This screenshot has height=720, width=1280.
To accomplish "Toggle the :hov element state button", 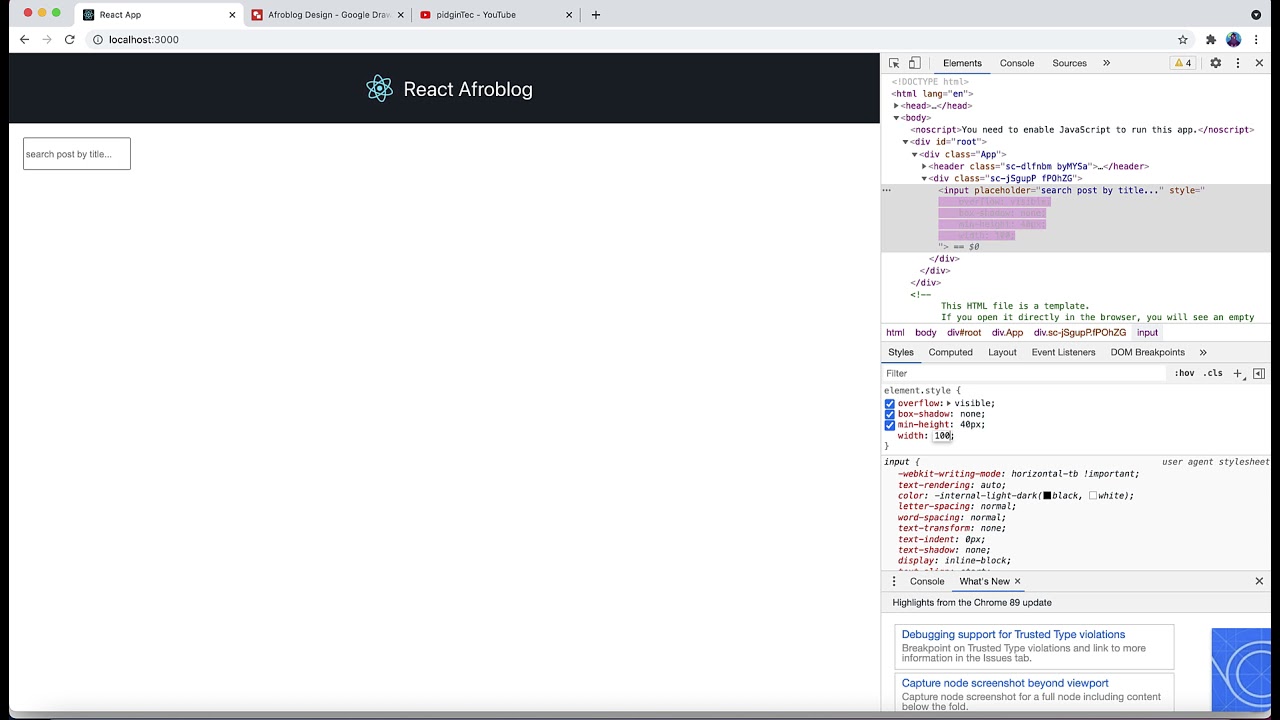I will pyautogui.click(x=1184, y=373).
